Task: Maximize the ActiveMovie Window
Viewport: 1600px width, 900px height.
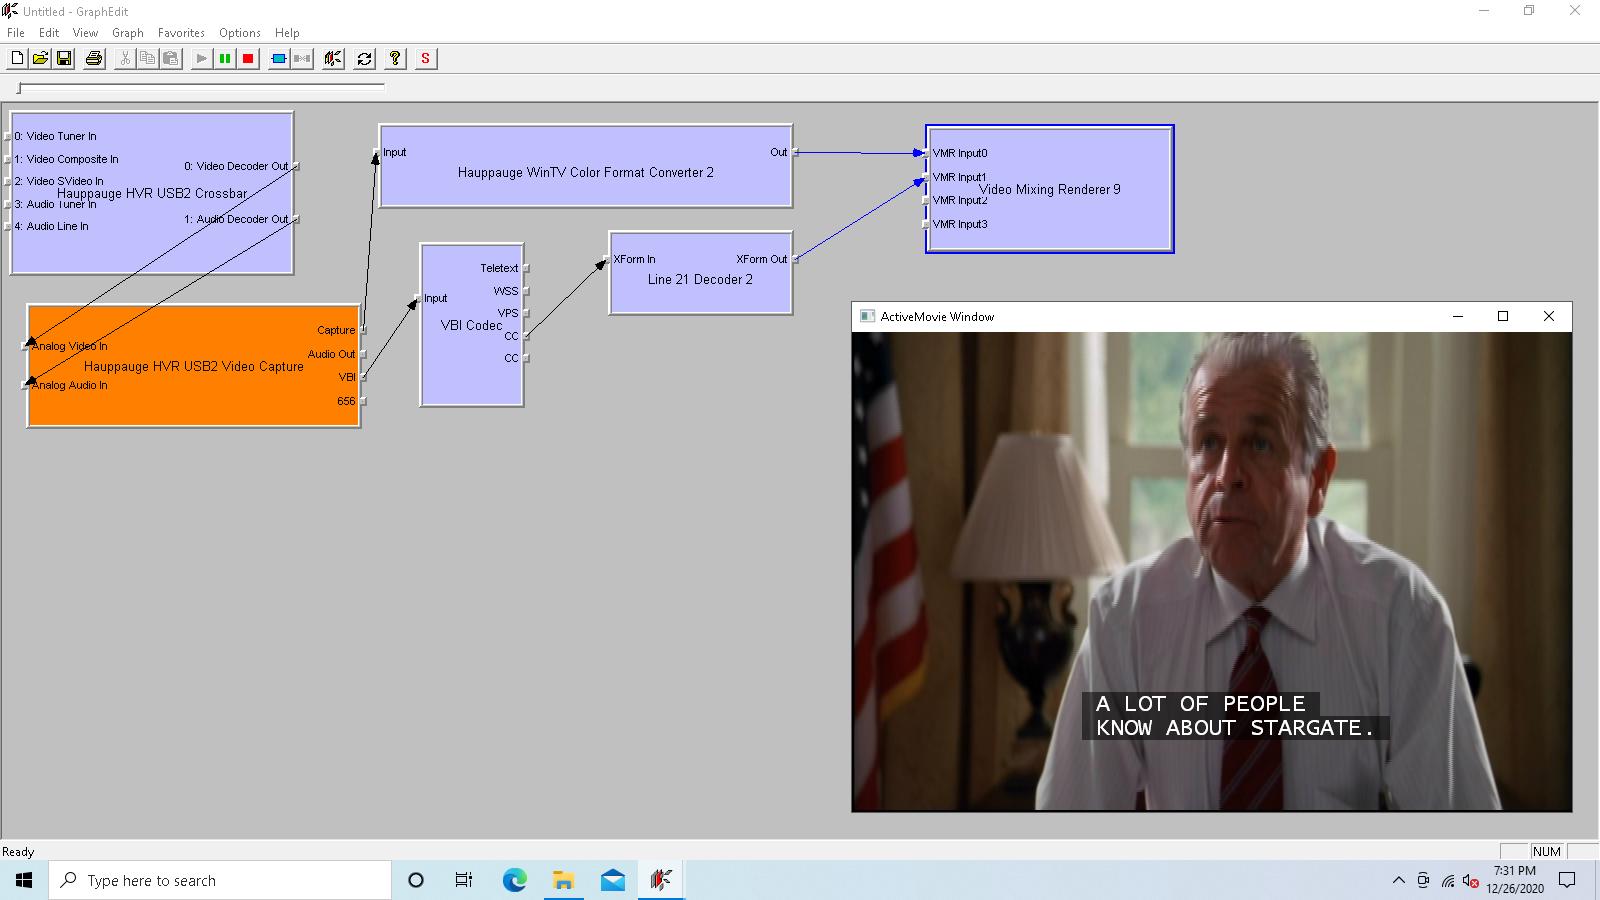Action: (1502, 316)
